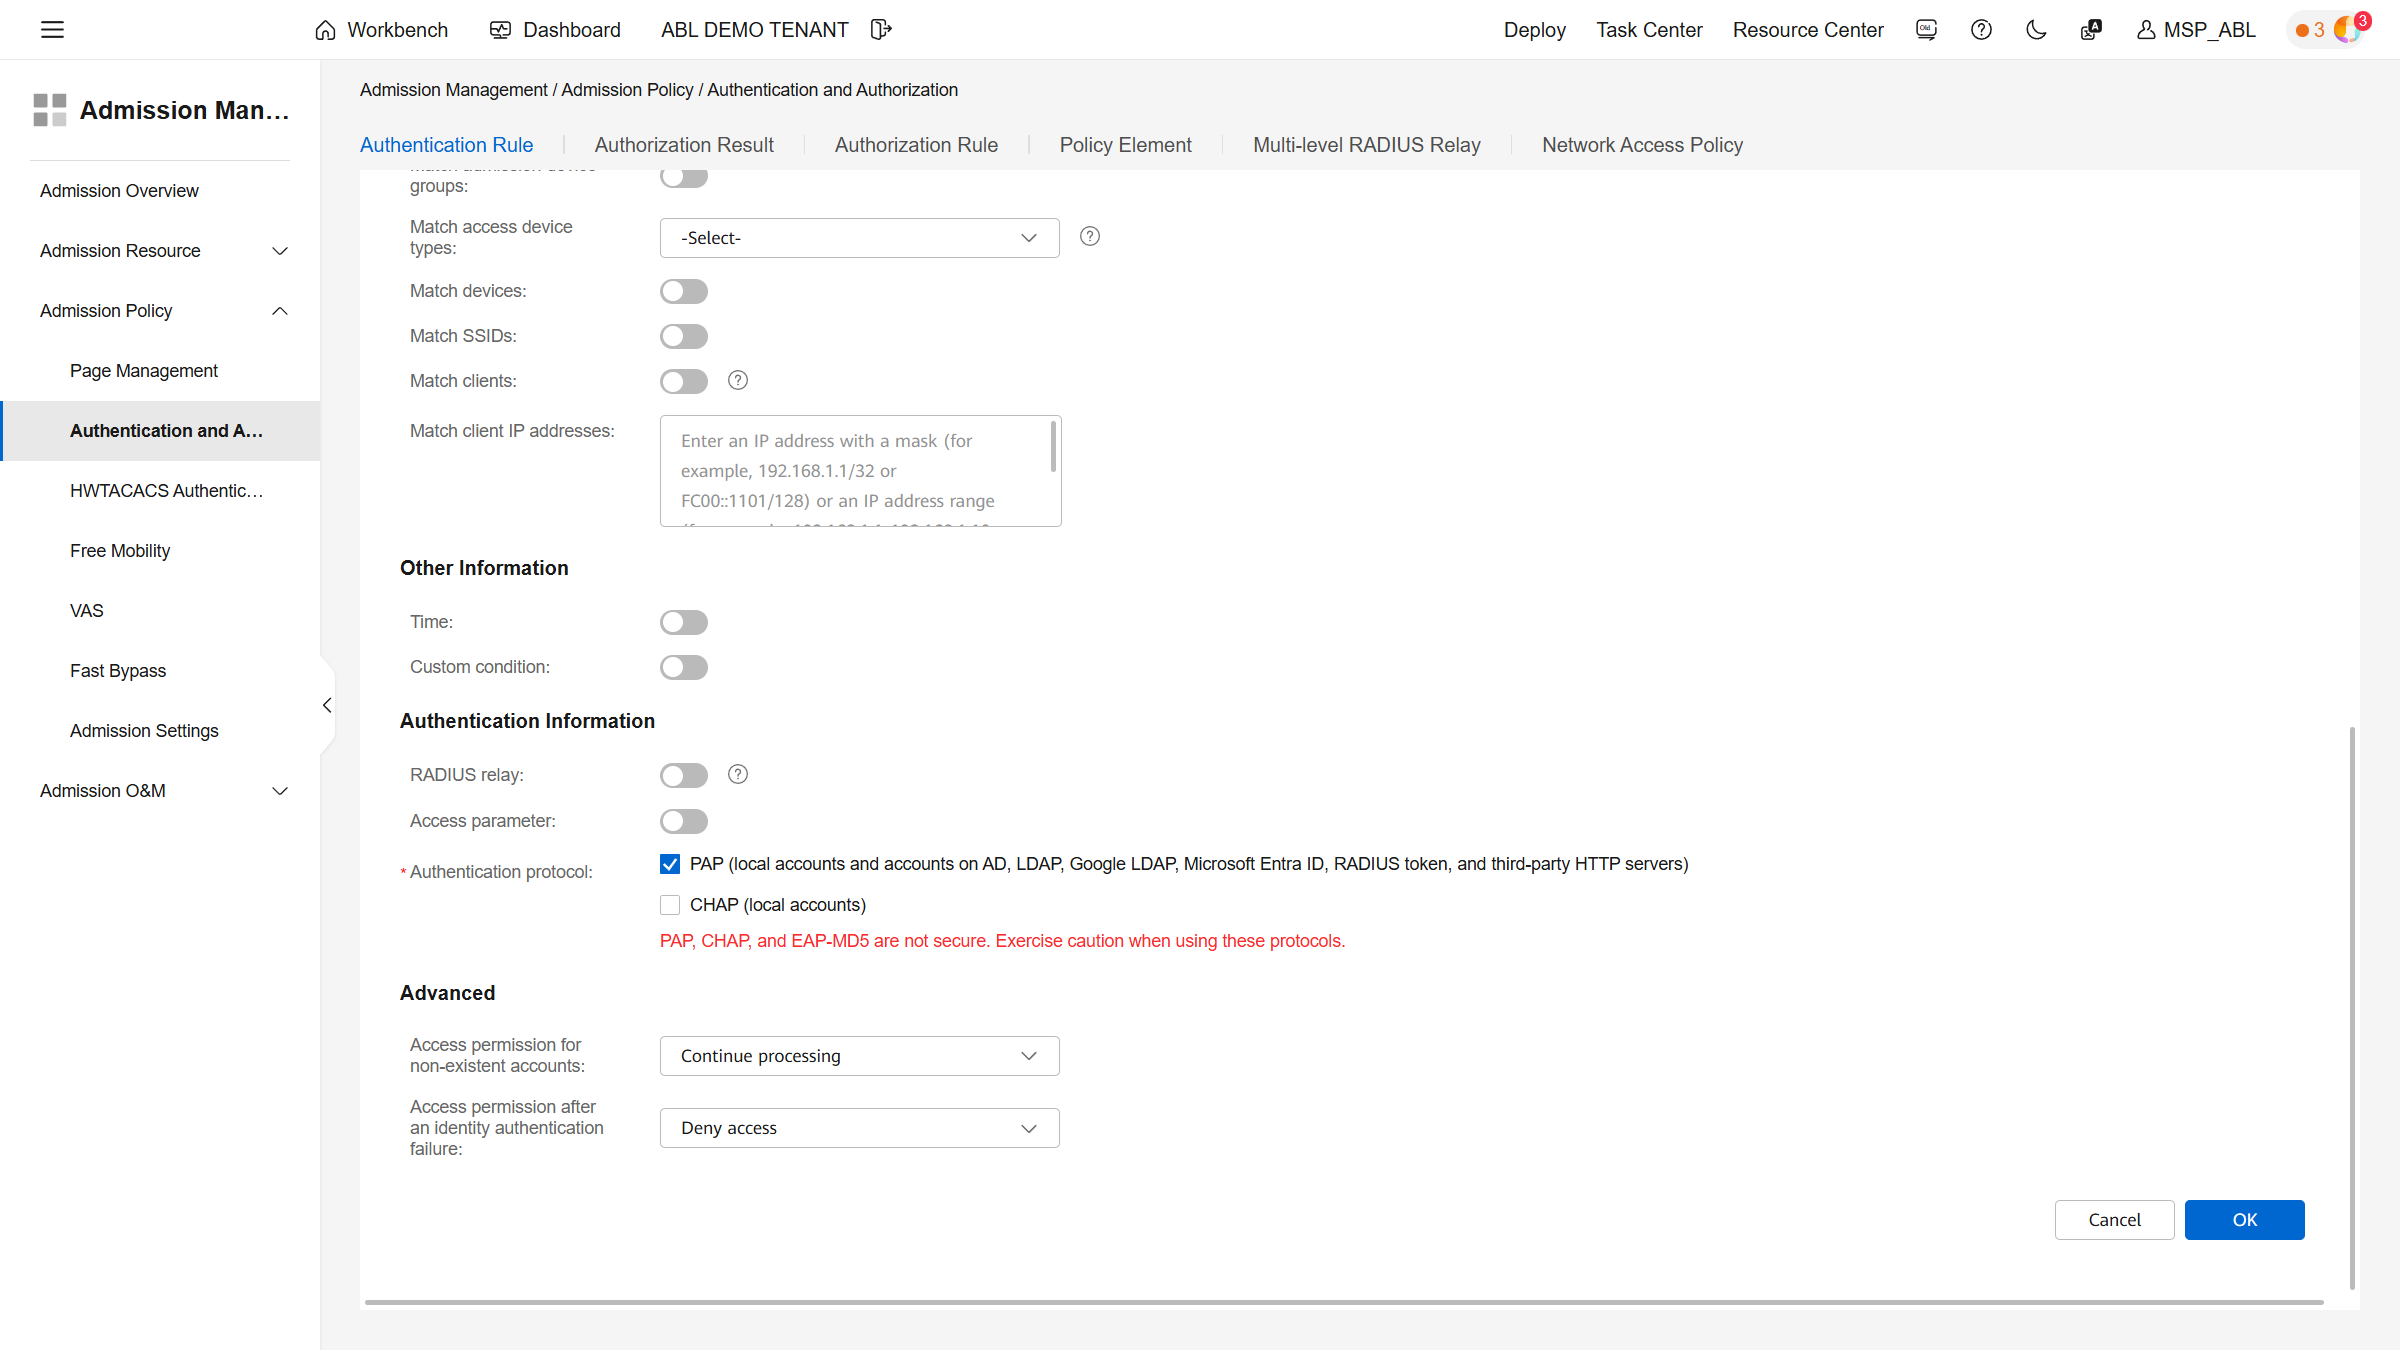Expand the Admission O&M section
The height and width of the screenshot is (1350, 2400).
[279, 790]
